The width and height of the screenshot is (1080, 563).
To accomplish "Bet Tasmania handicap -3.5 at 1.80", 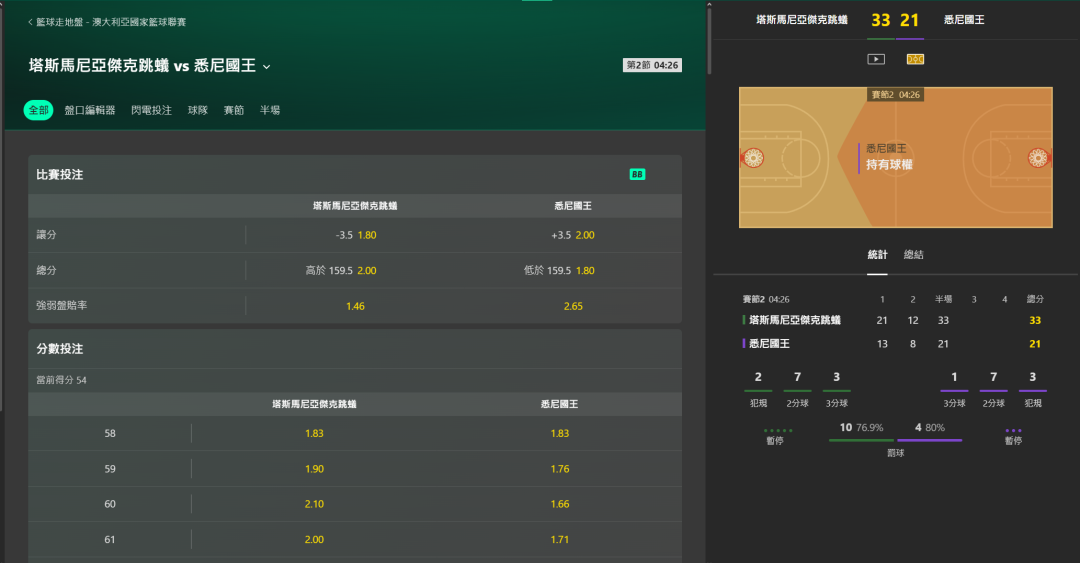I will [x=355, y=235].
